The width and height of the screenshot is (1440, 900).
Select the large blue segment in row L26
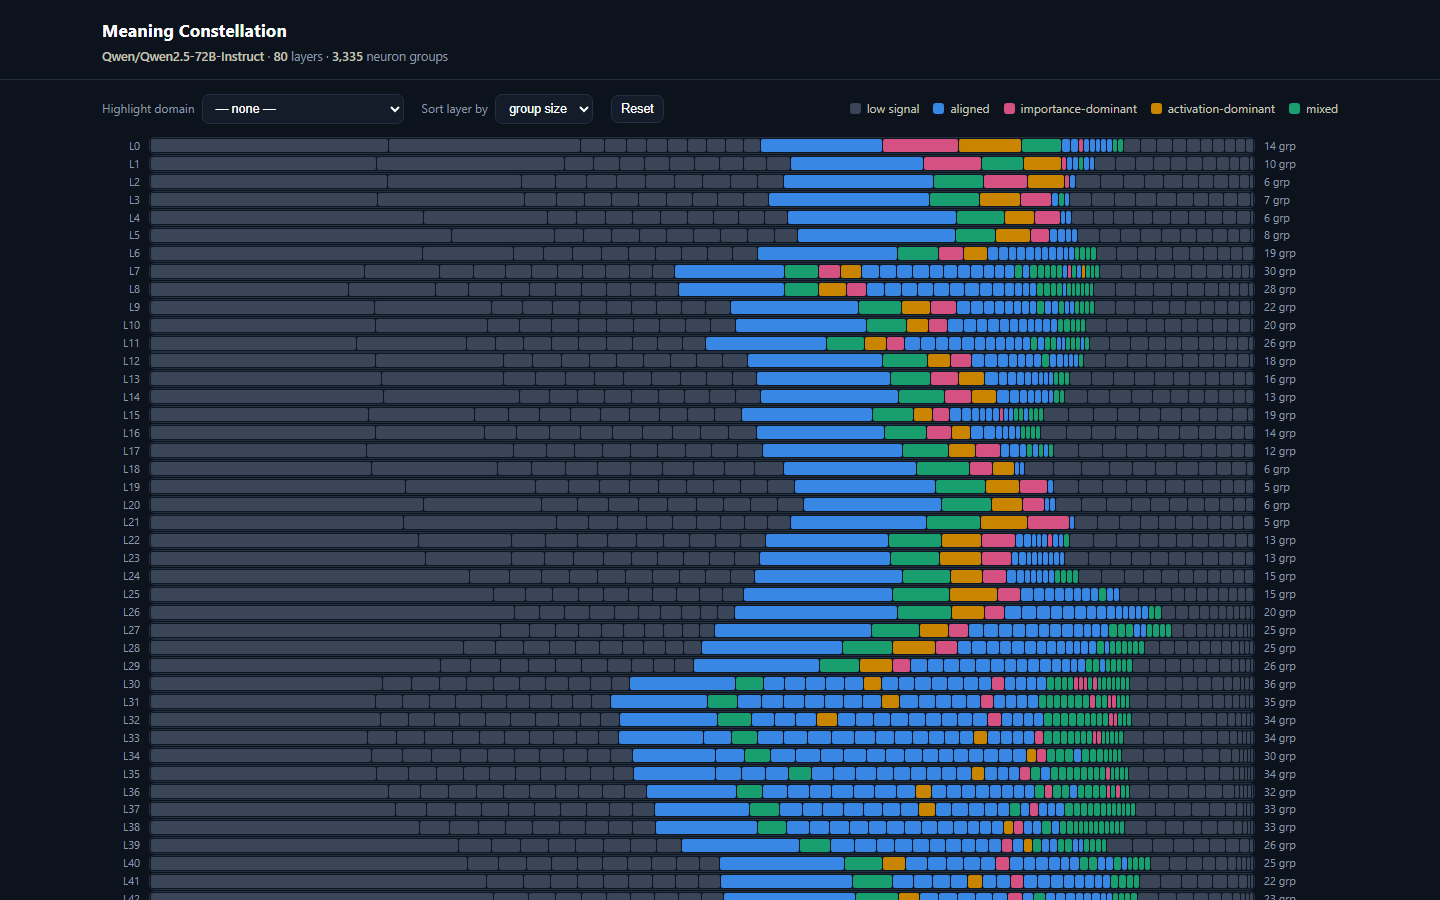click(816, 613)
